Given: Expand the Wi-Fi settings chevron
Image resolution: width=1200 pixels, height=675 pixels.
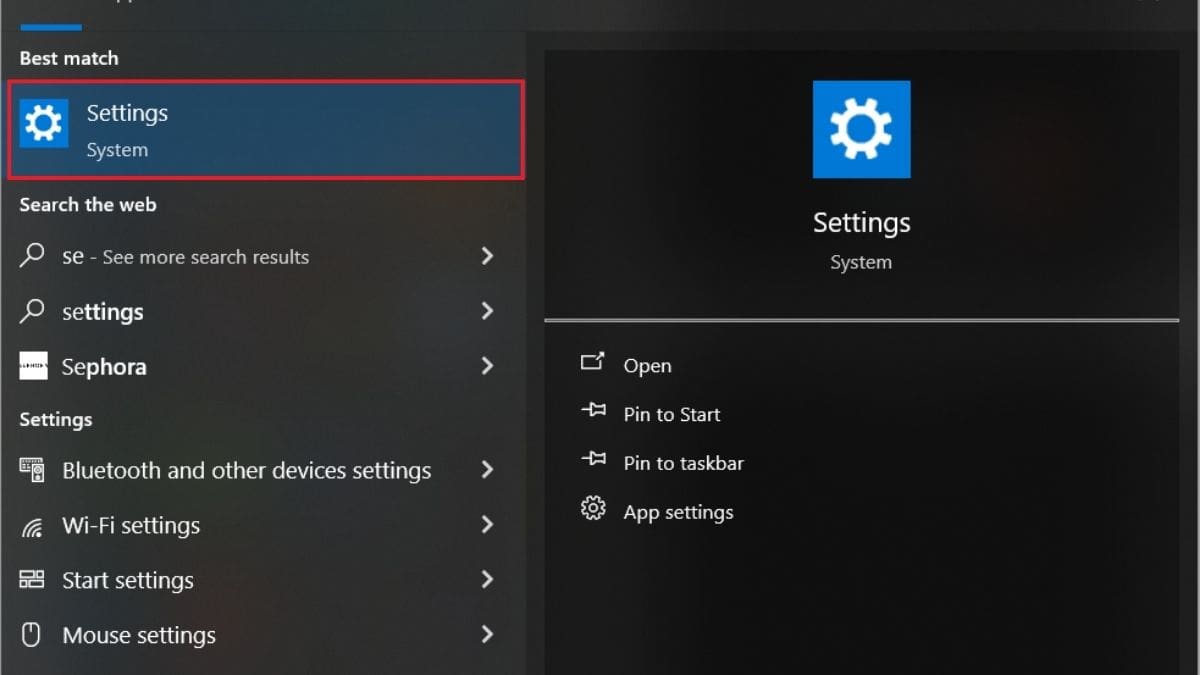Looking at the screenshot, I should point(487,524).
